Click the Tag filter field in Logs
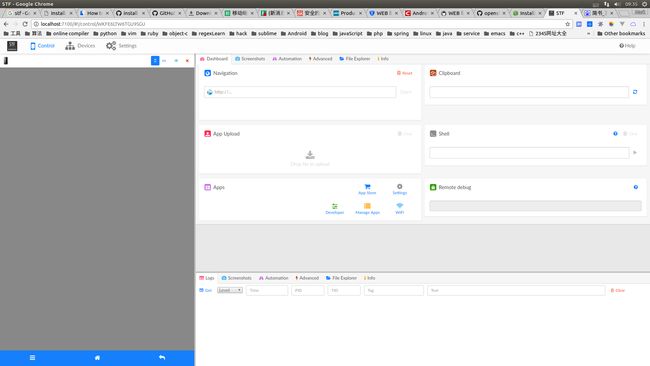Viewport: 650px width, 366px height. (394, 291)
